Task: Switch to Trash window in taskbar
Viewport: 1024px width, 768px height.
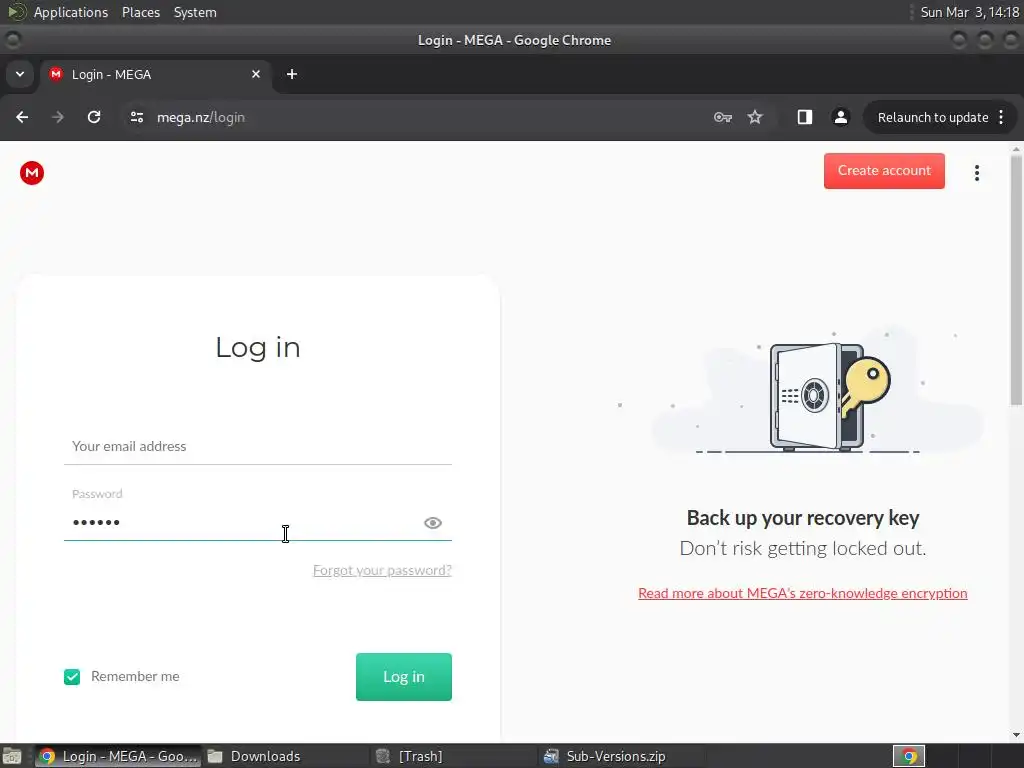Action: click(x=455, y=756)
